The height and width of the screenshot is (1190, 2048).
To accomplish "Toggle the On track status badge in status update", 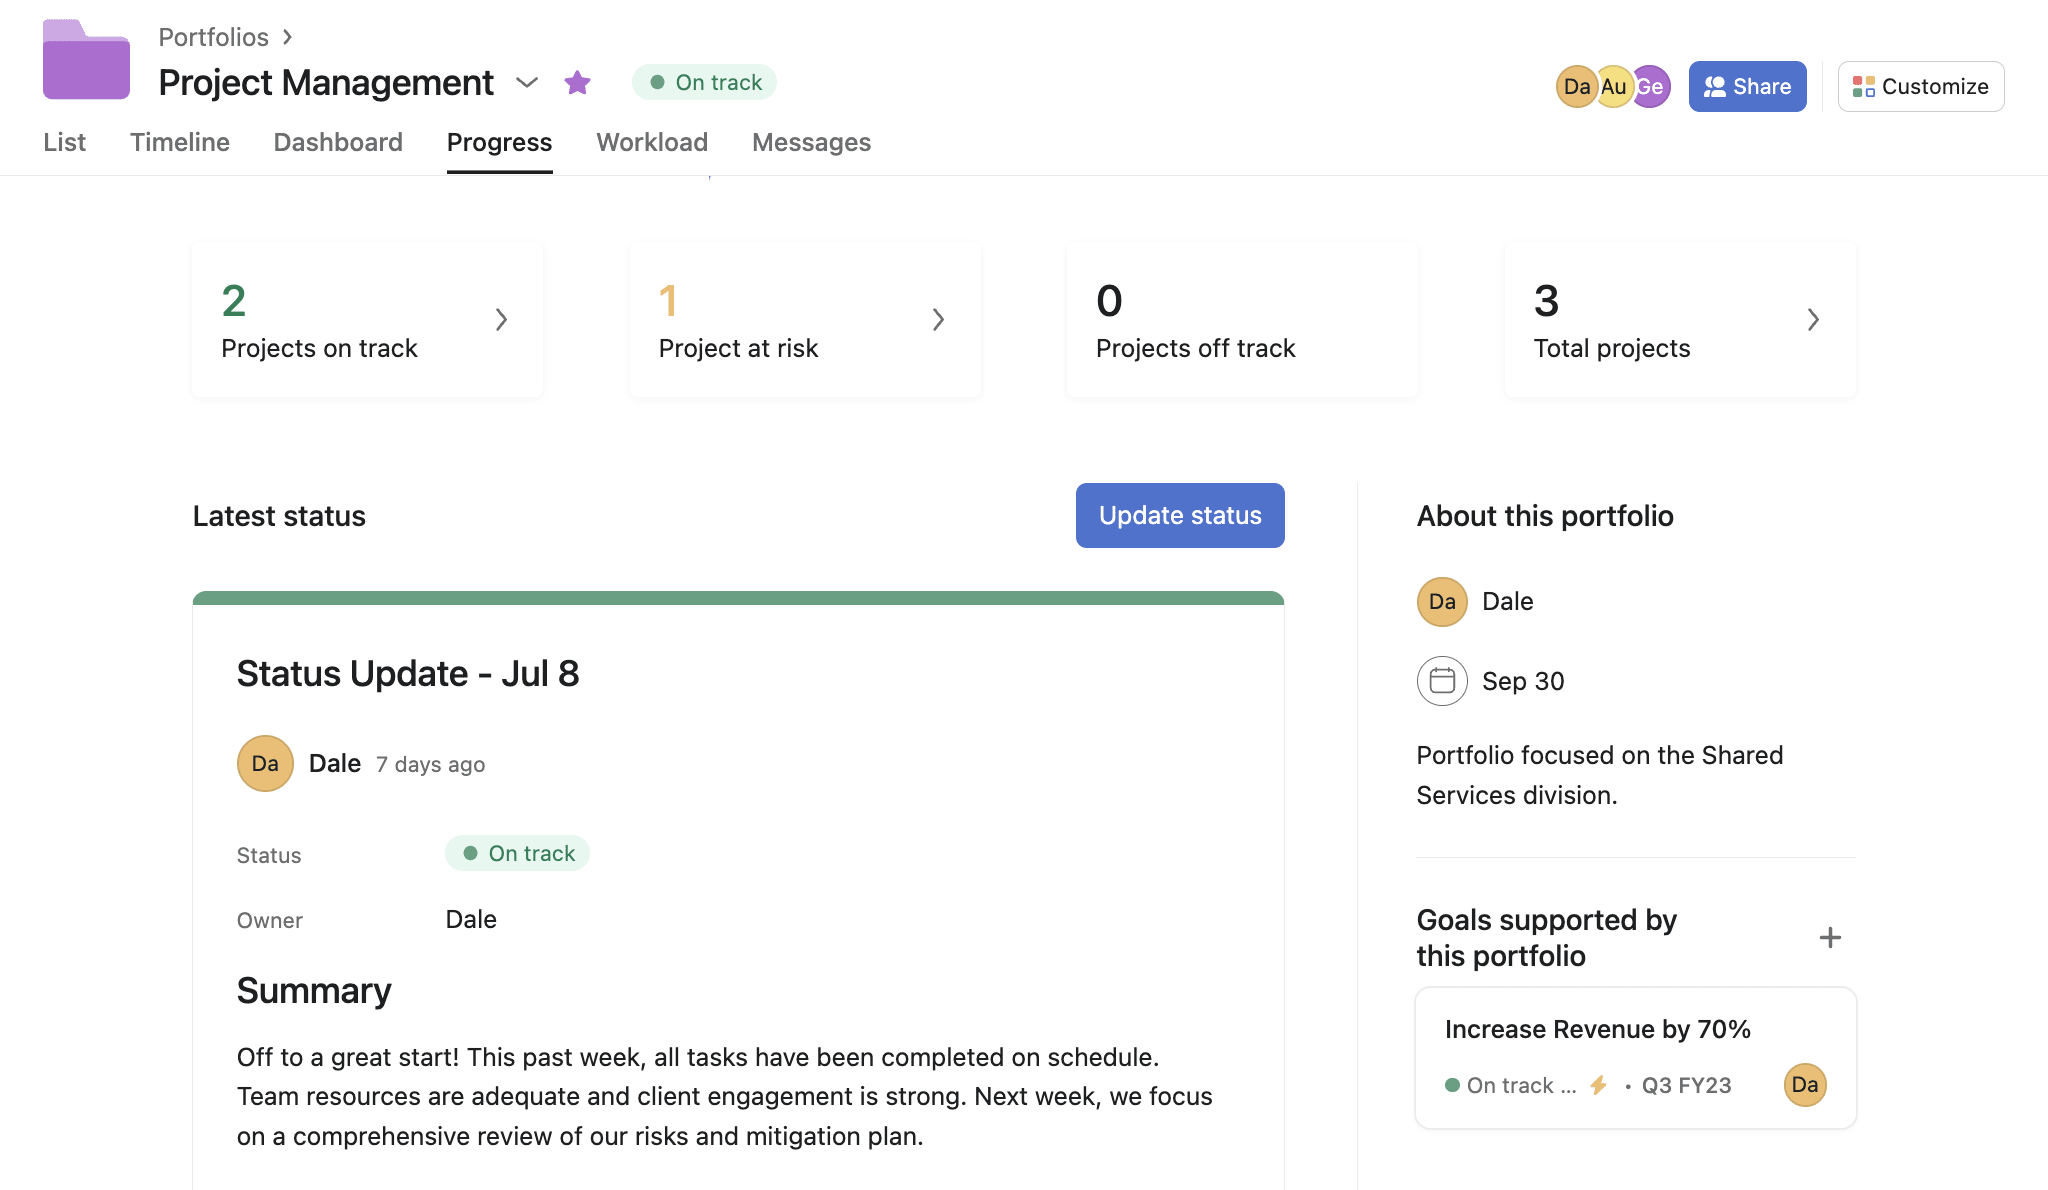I will pos(517,853).
